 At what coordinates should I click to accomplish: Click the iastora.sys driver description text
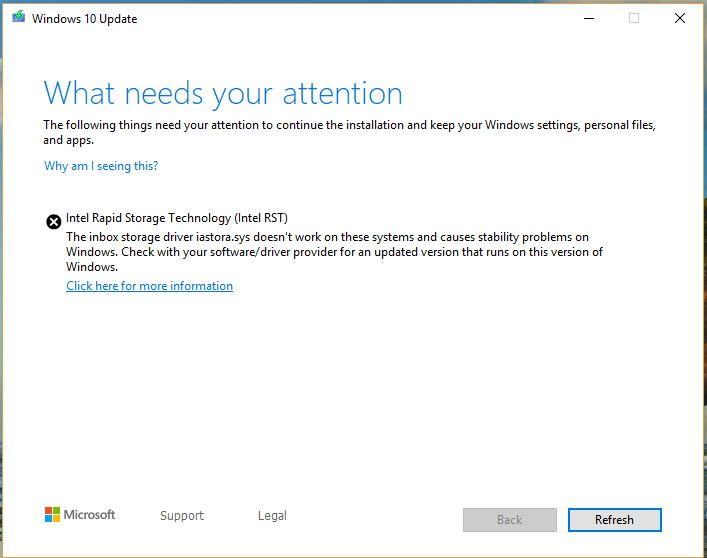click(x=334, y=252)
